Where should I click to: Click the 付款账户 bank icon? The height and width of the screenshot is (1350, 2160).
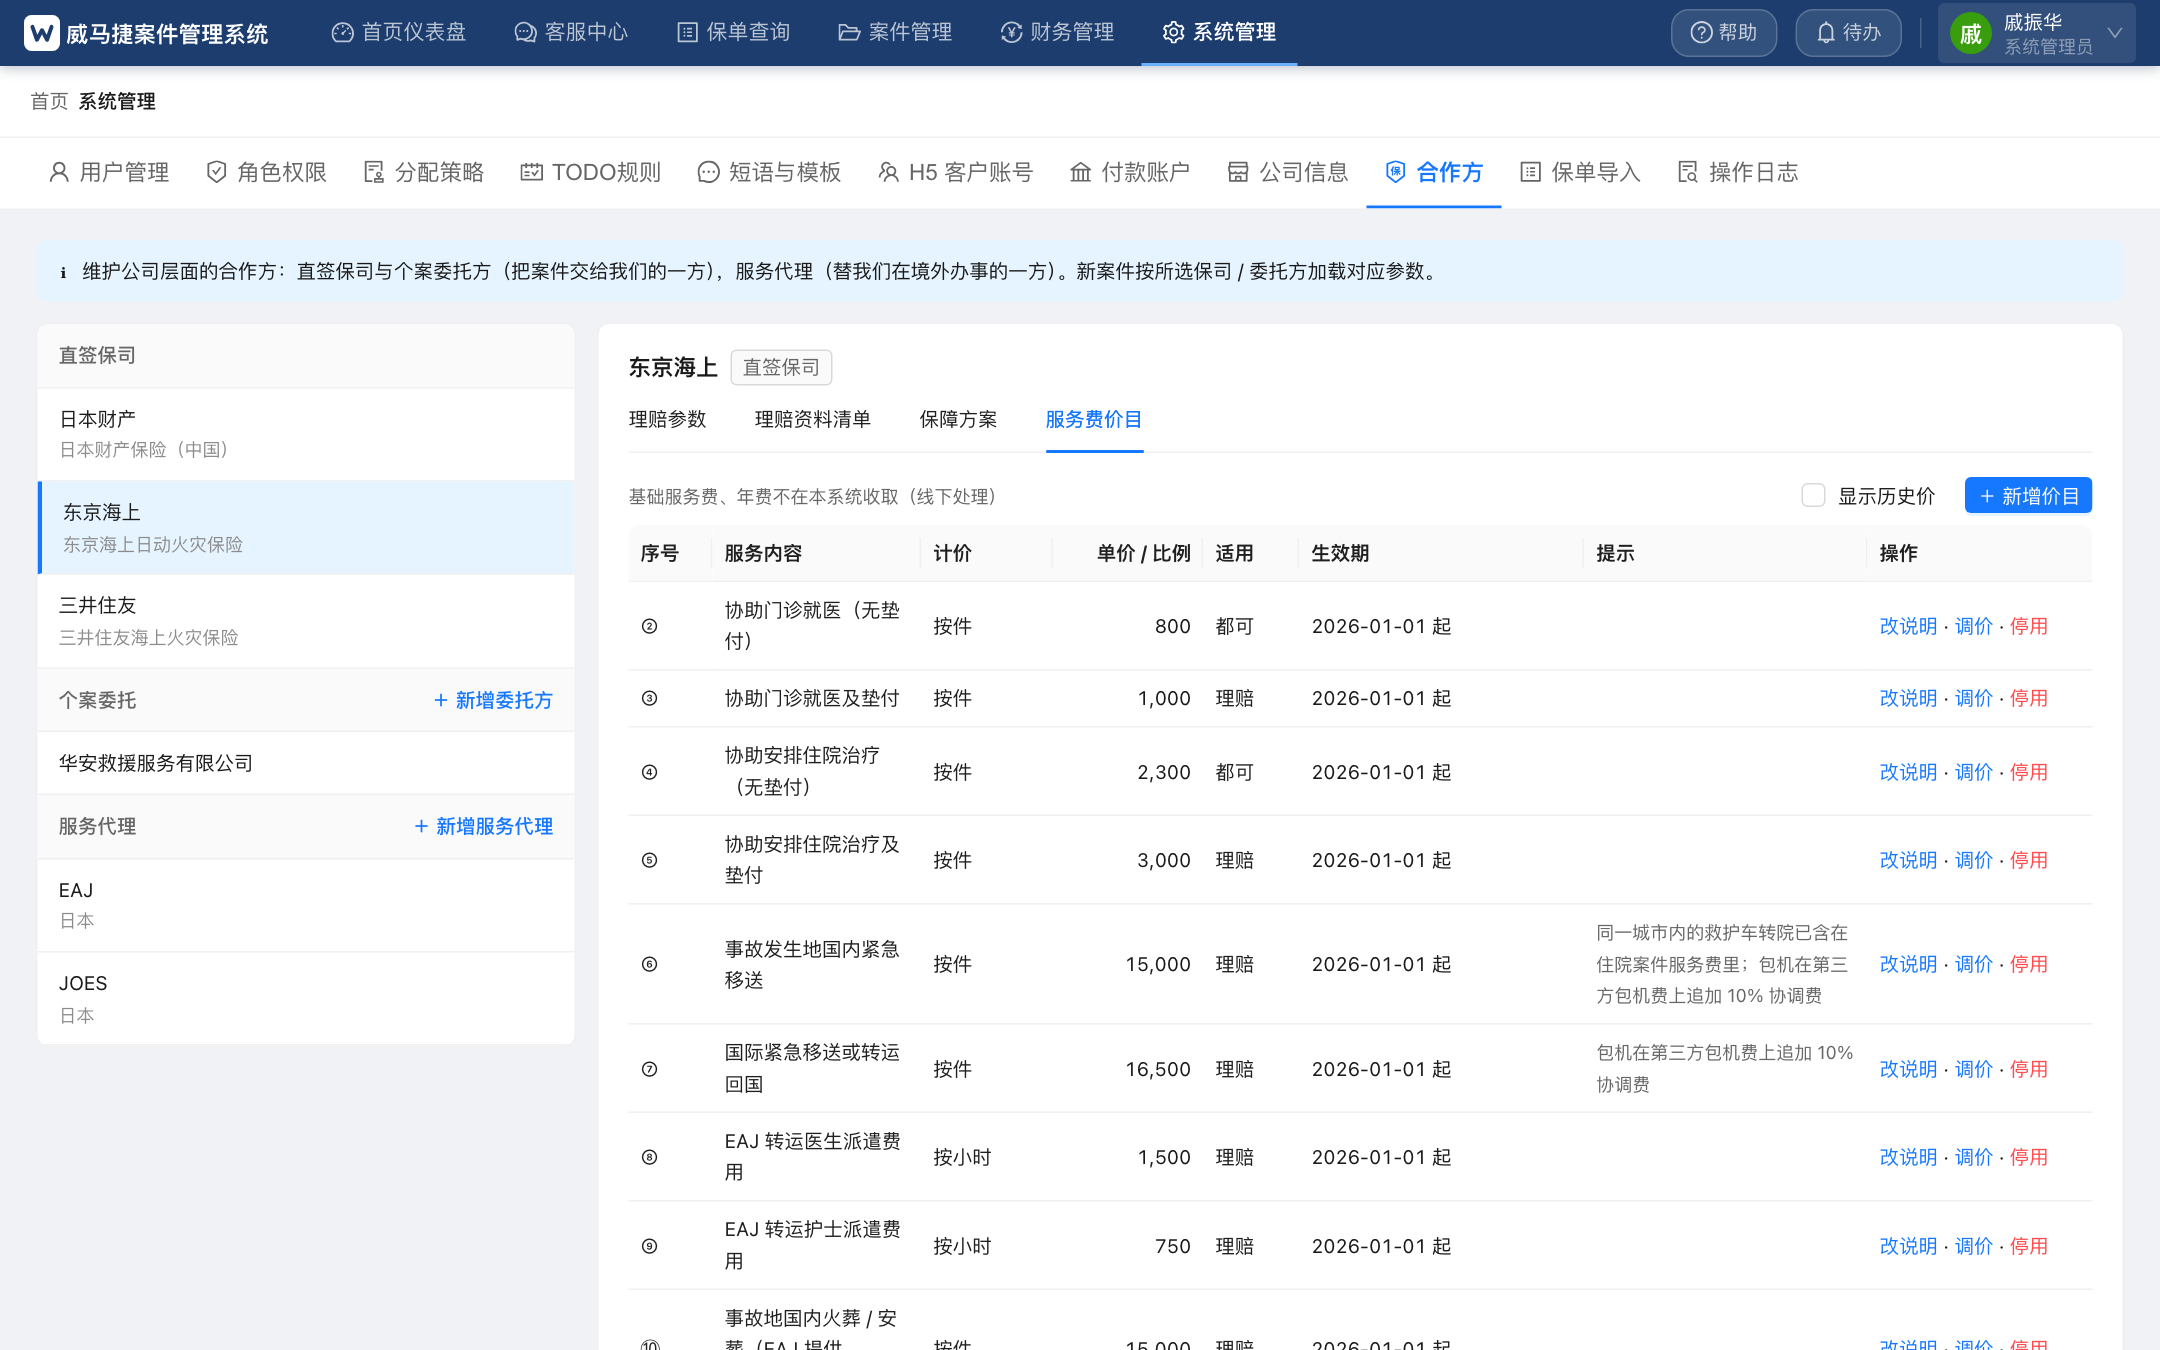click(1080, 172)
